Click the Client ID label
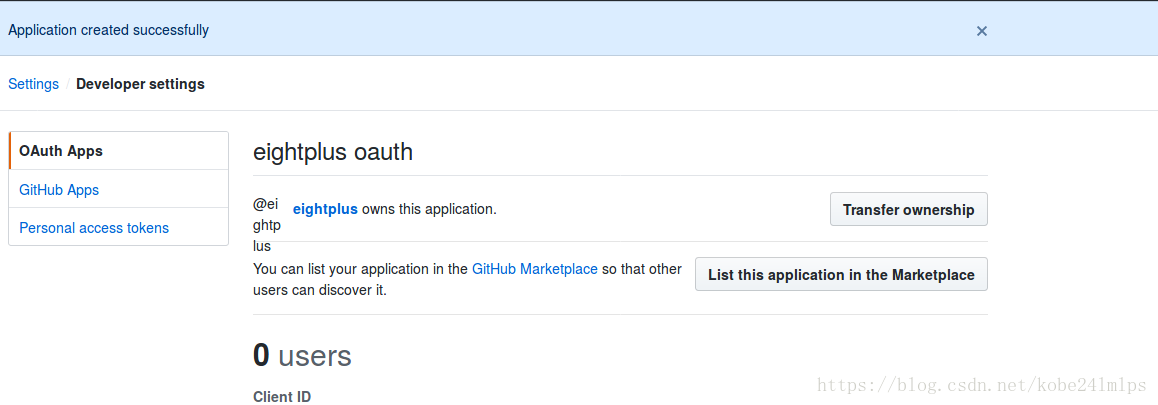Image resolution: width=1158 pixels, height=405 pixels. tap(282, 397)
